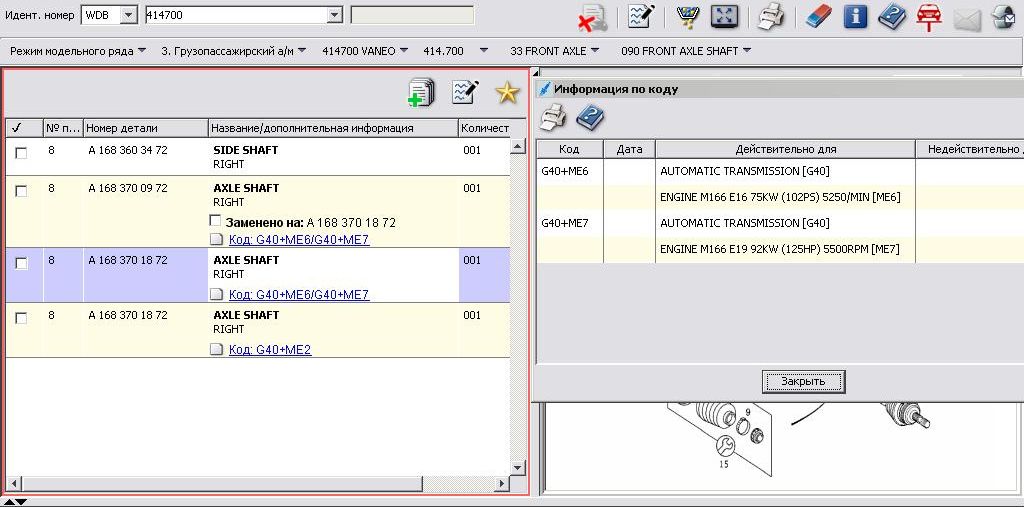The image size is (1024, 507).
Task: Open the blue info icon
Action: 855,16
